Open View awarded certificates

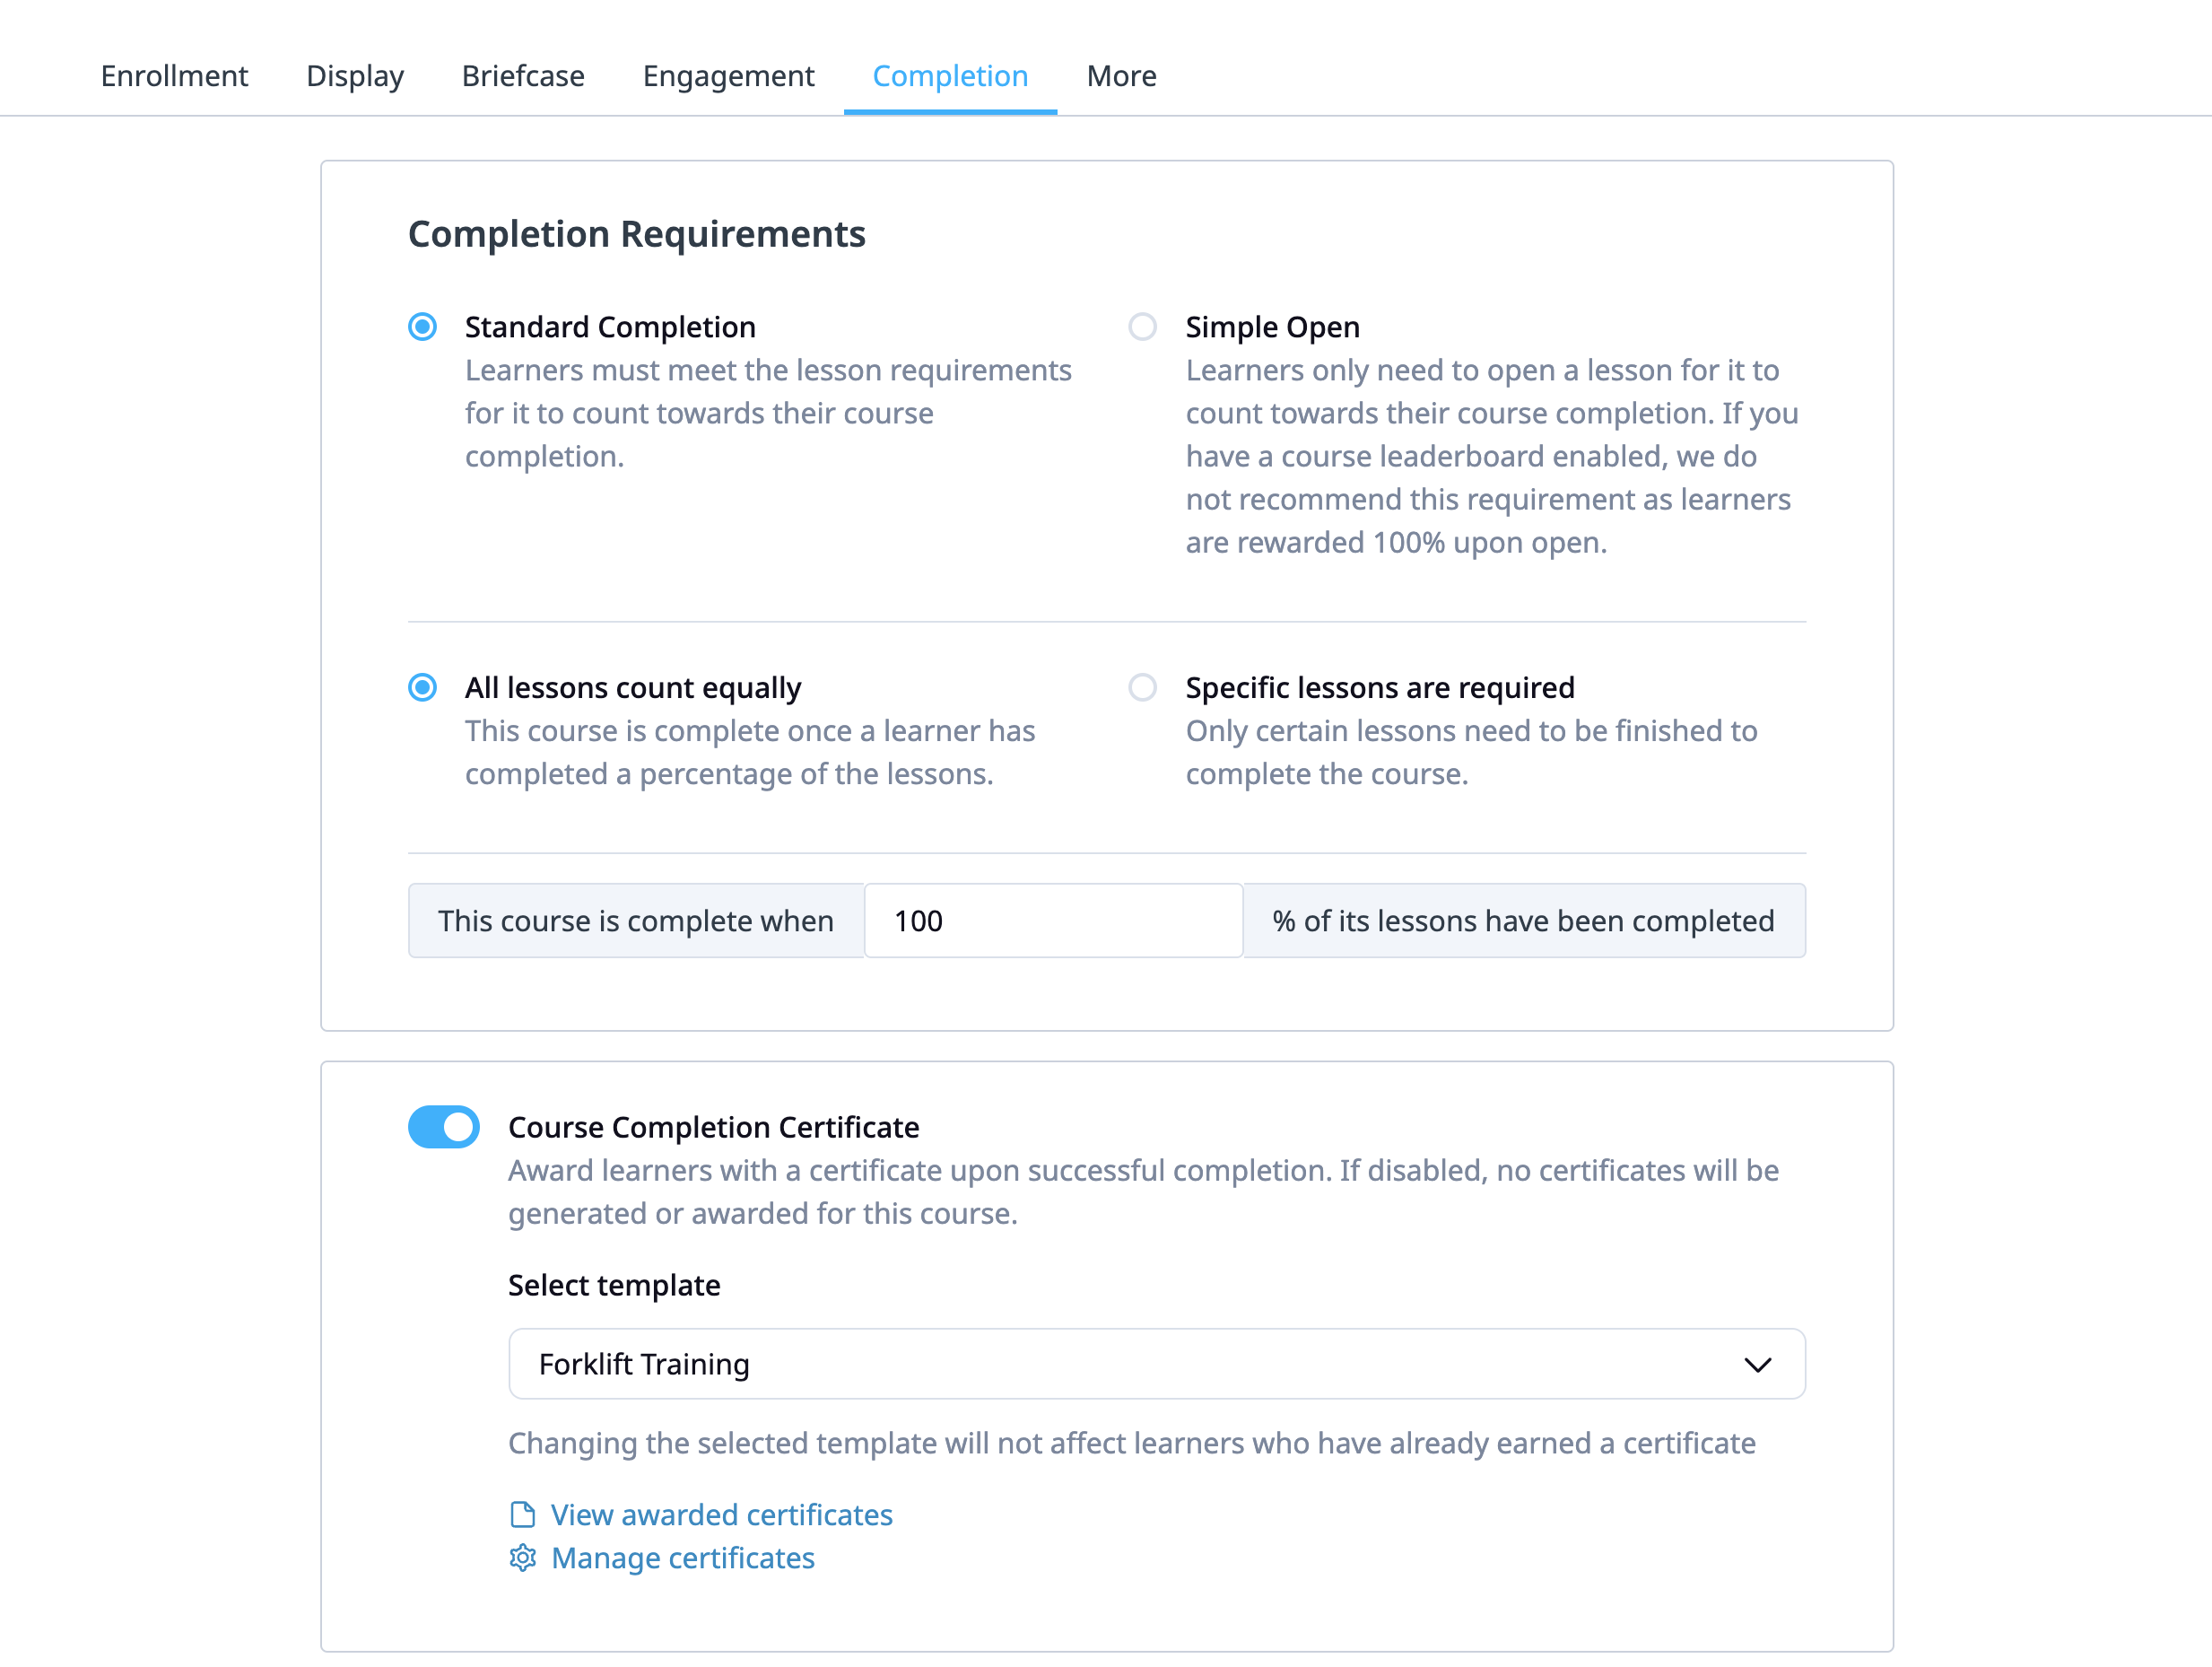[721, 1514]
